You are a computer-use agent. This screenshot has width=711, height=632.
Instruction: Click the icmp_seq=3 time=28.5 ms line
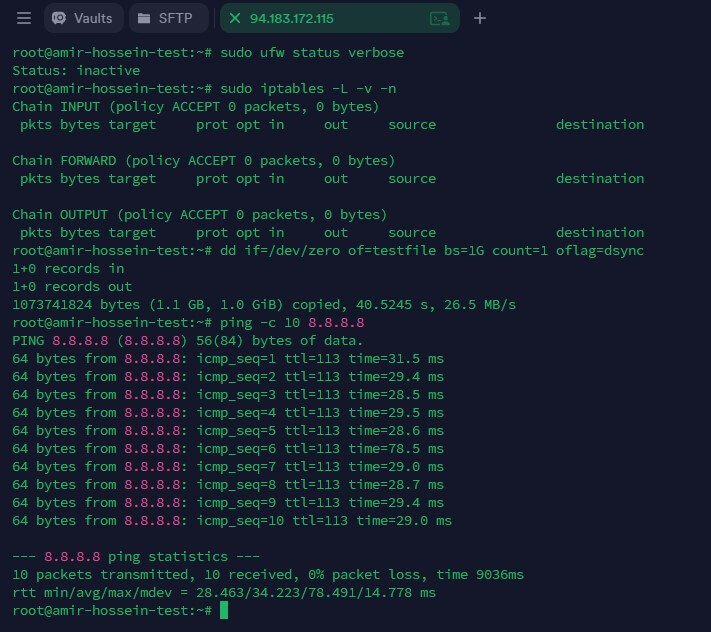point(228,394)
